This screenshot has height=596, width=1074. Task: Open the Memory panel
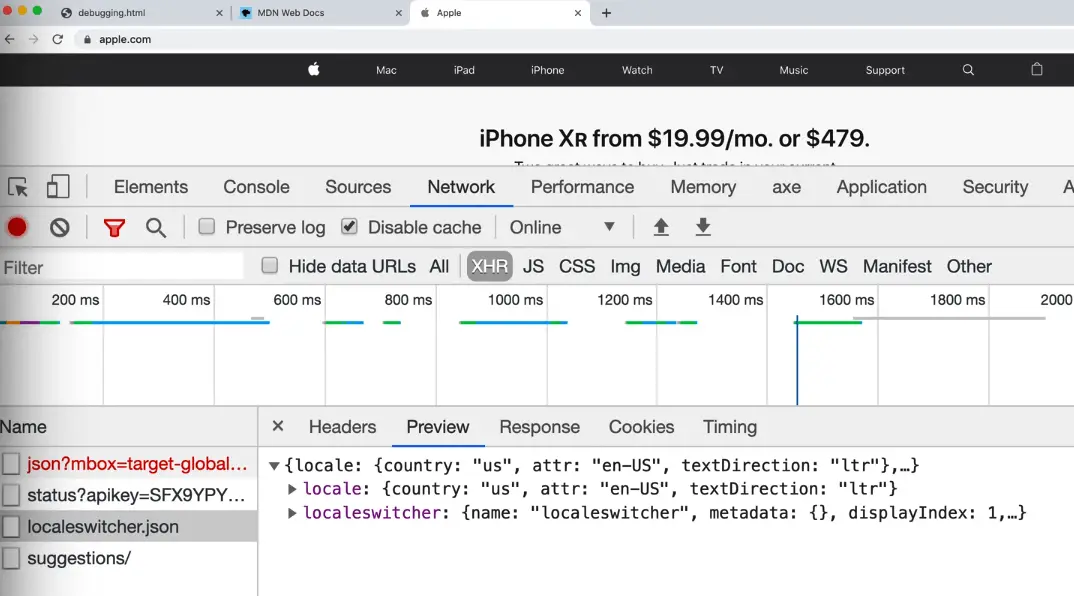[703, 187]
